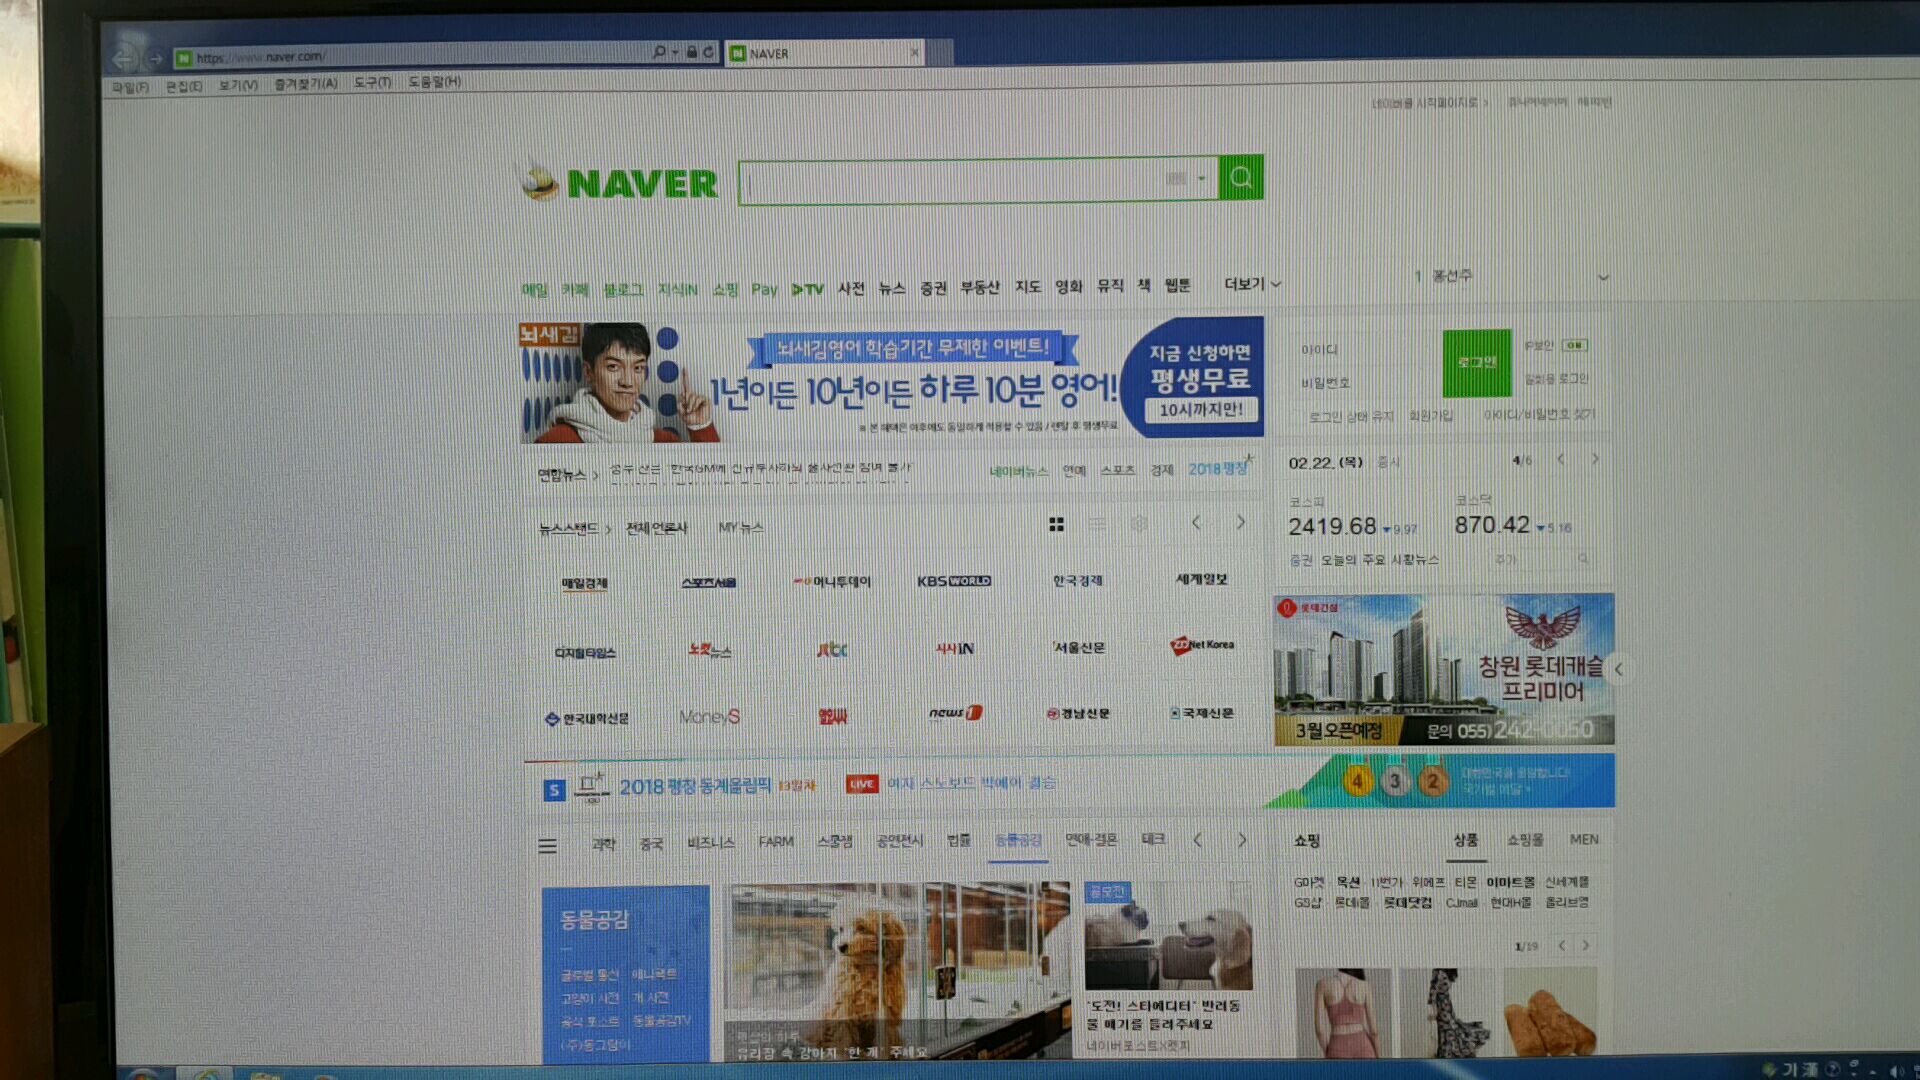Open the news1 logo
This screenshot has width=1920, height=1080.
pyautogui.click(x=955, y=713)
